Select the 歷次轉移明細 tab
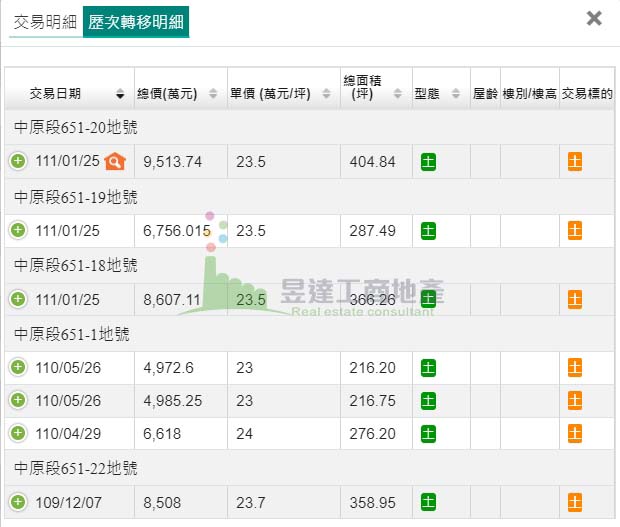This screenshot has width=620, height=527. 136,20
